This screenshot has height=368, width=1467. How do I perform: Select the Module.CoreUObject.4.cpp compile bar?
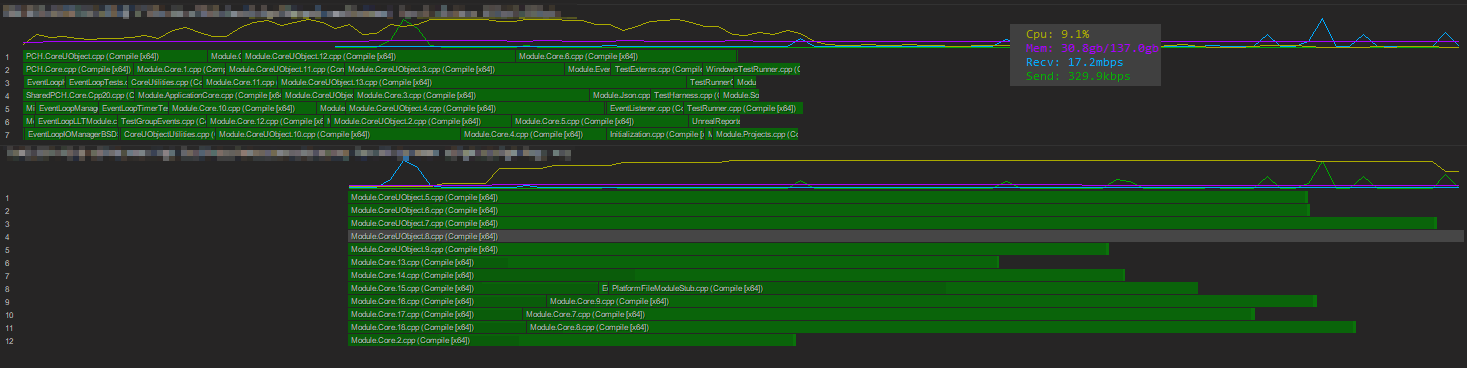tap(475, 108)
